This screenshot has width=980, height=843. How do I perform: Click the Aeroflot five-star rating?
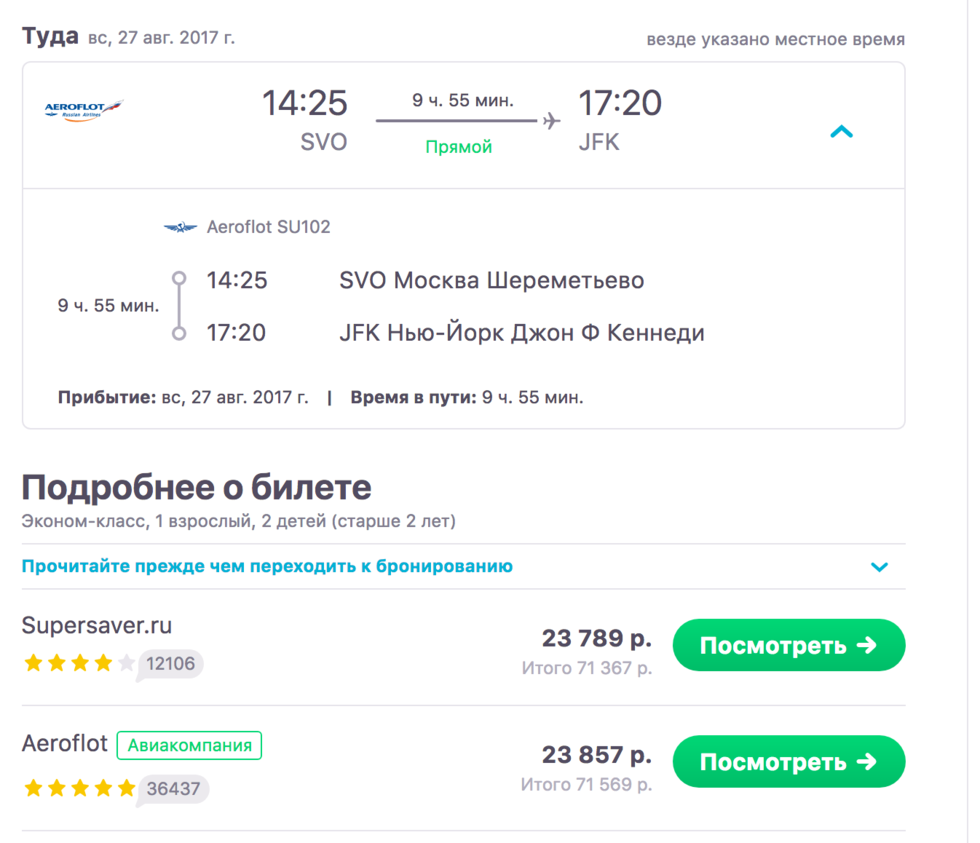79,788
